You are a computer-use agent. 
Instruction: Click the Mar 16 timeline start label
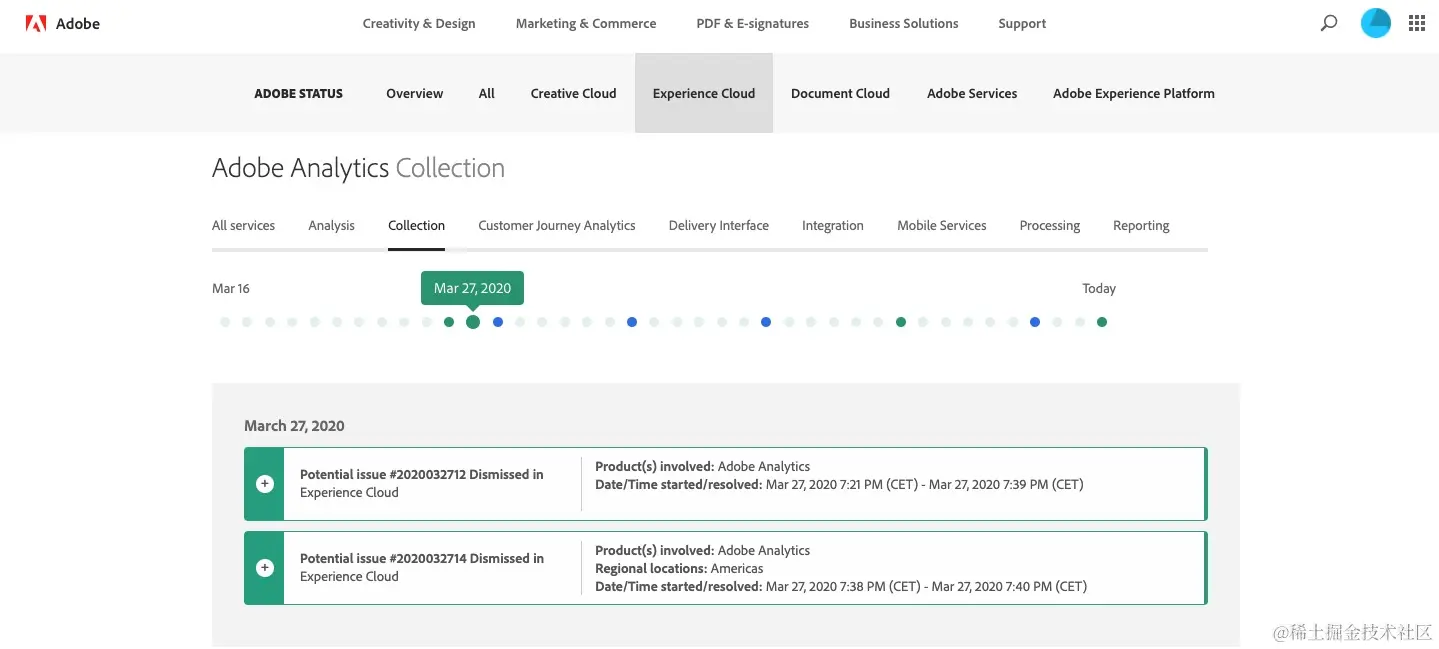[231, 288]
